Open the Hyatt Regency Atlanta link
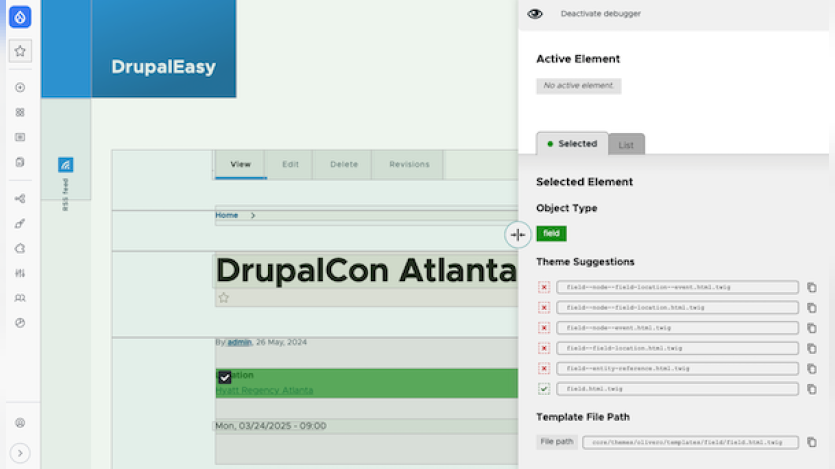 pyautogui.click(x=264, y=390)
